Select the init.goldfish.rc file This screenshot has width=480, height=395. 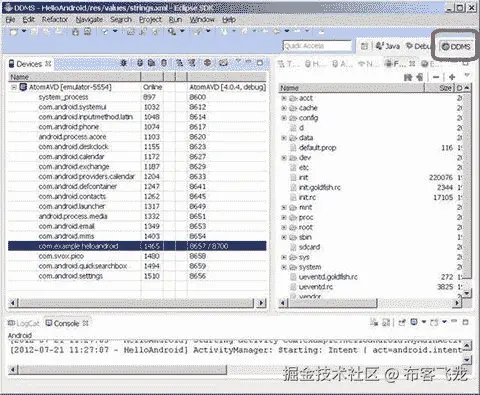click(x=320, y=187)
